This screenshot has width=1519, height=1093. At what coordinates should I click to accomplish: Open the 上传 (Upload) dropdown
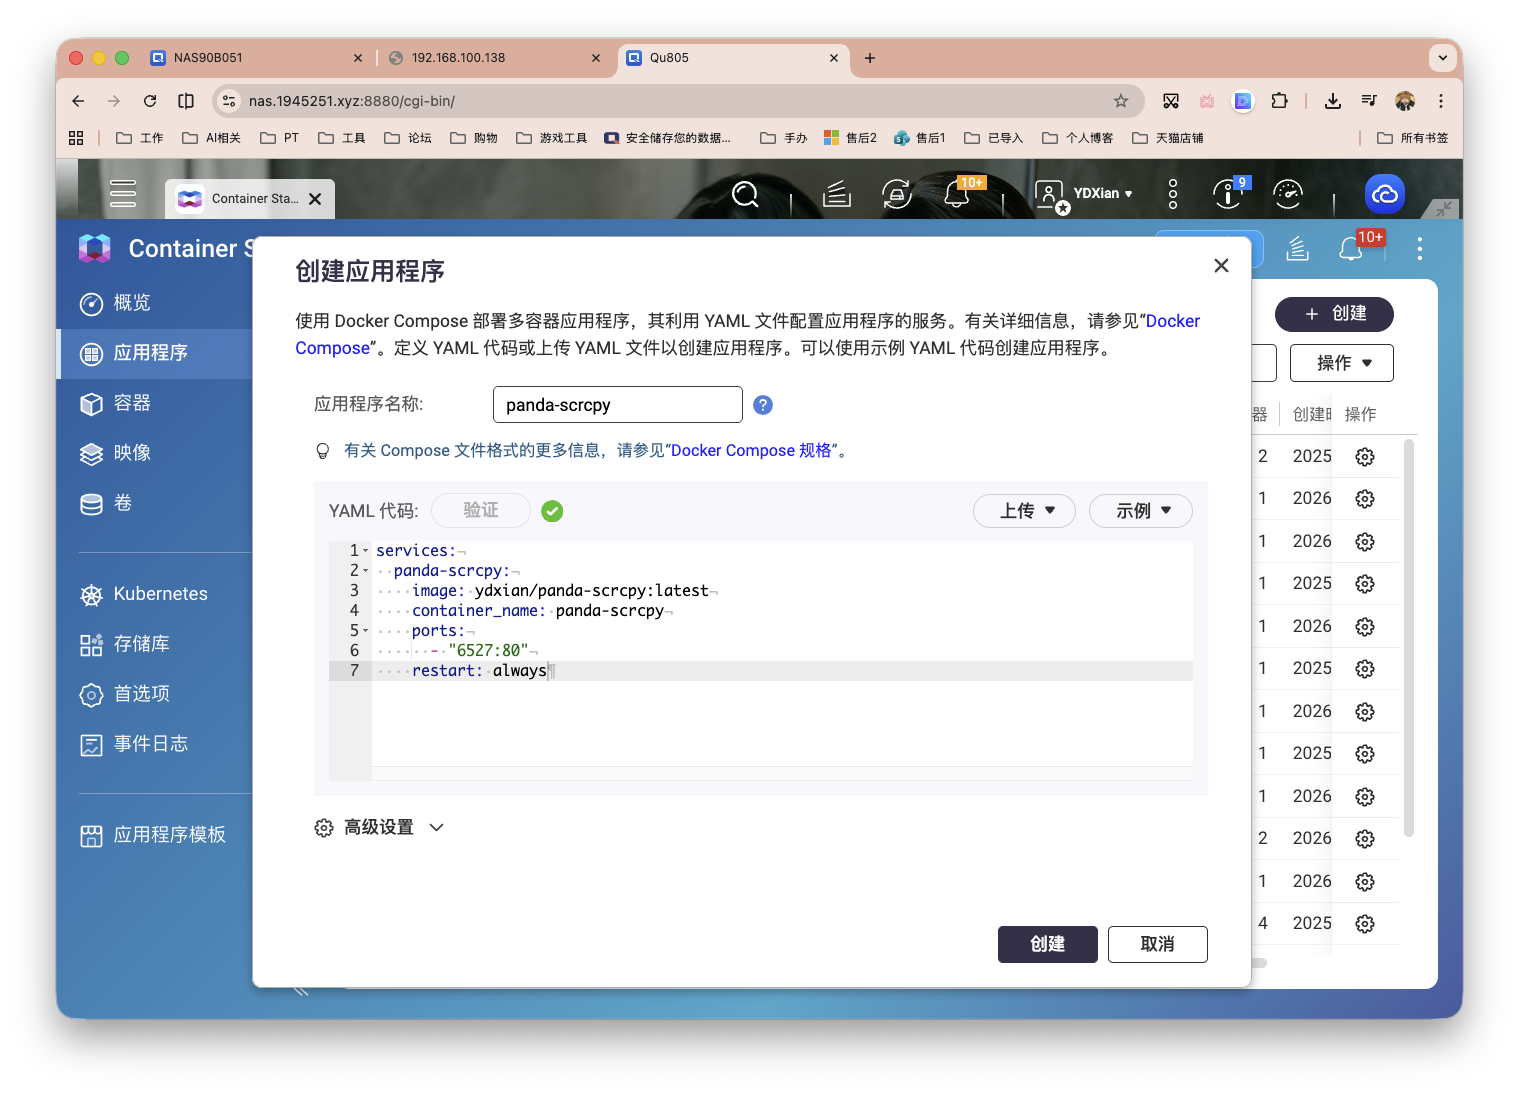1023,510
